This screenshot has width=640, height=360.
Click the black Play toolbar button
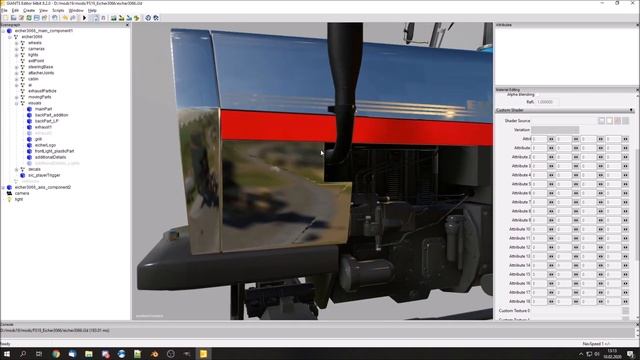tap(84, 18)
